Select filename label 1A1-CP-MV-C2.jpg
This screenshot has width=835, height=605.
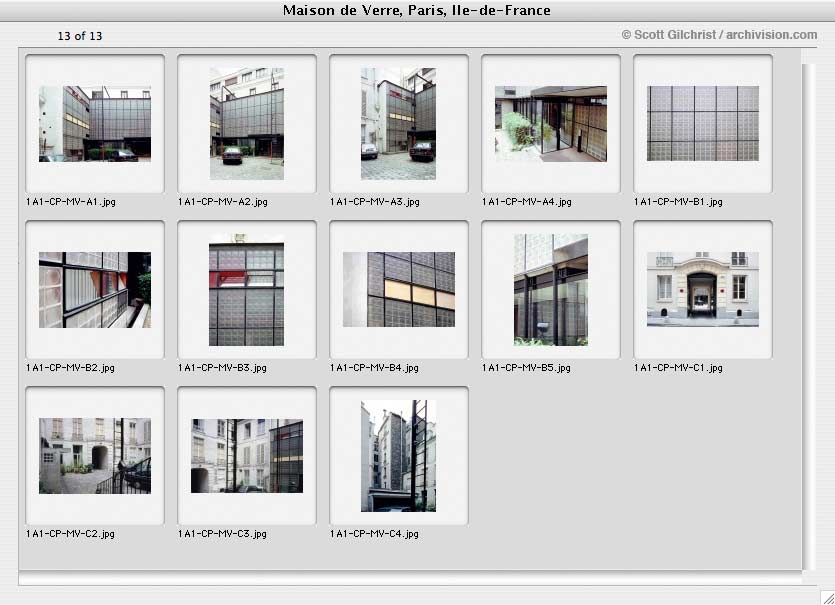click(70, 534)
